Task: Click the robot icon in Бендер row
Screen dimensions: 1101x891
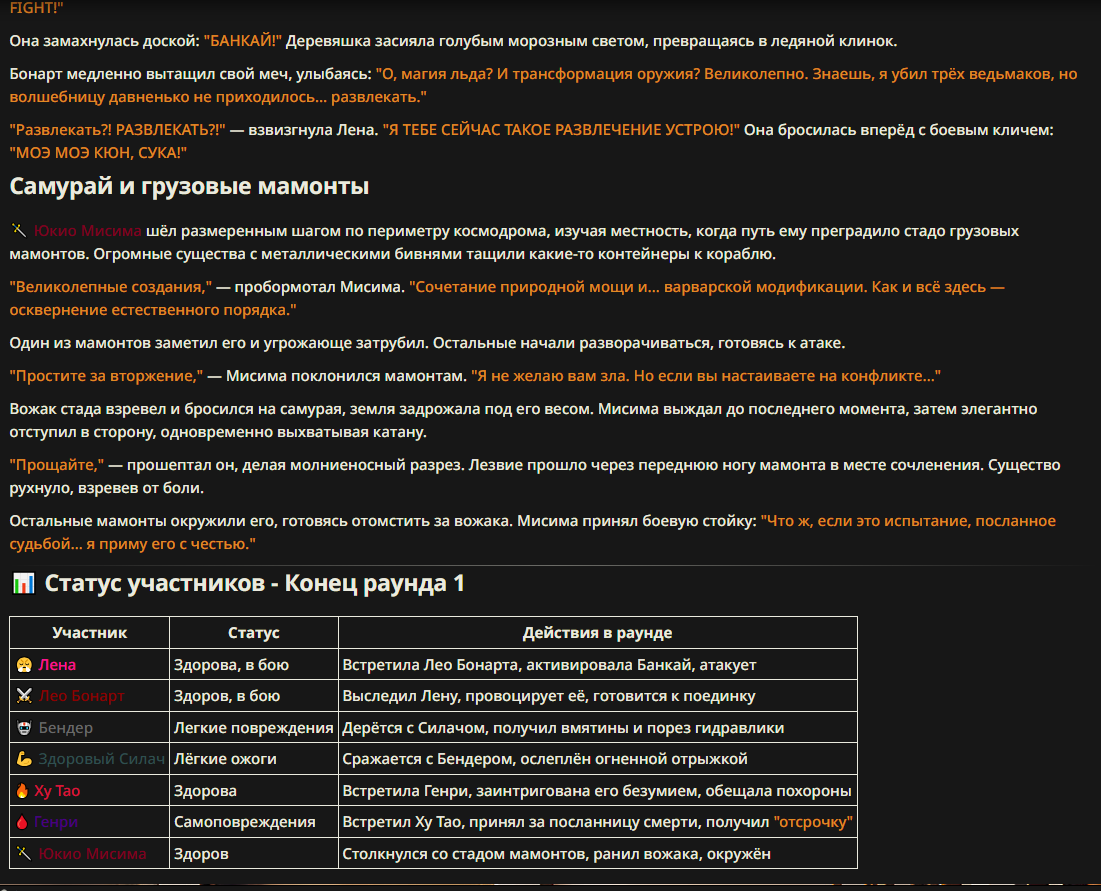Action: (25, 728)
